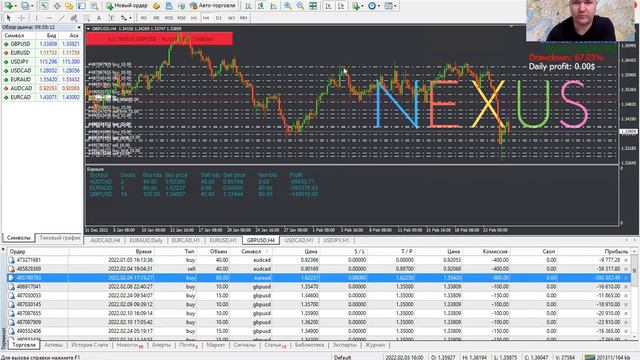This screenshot has width=640, height=360.
Task: Switch timeframe to W1
Action: pyautogui.click(x=231, y=18)
